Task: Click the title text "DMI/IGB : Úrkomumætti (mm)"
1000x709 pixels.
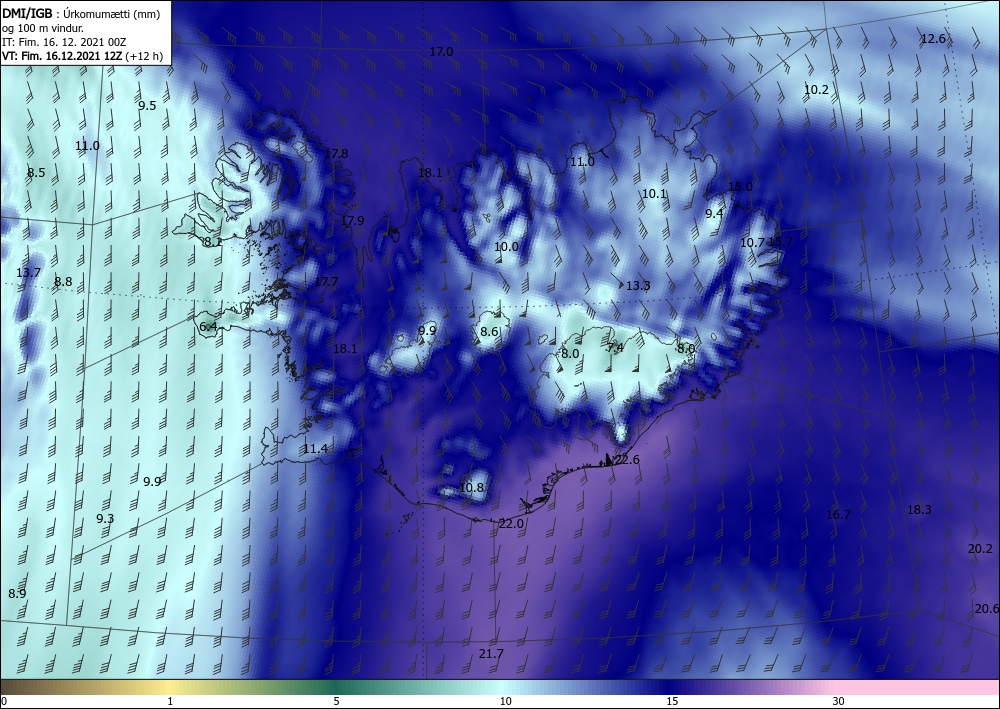Action: 81,13
